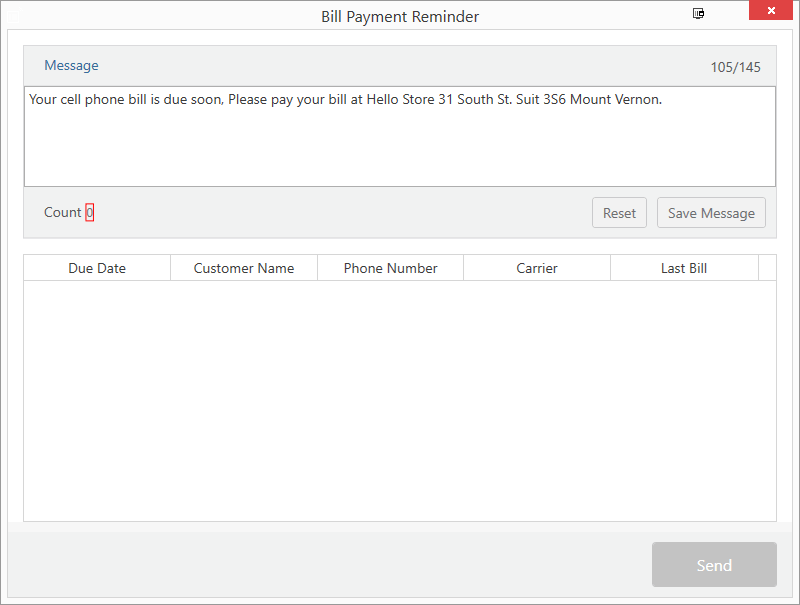Click the Customer Name column header
This screenshot has width=800, height=605.
[243, 268]
